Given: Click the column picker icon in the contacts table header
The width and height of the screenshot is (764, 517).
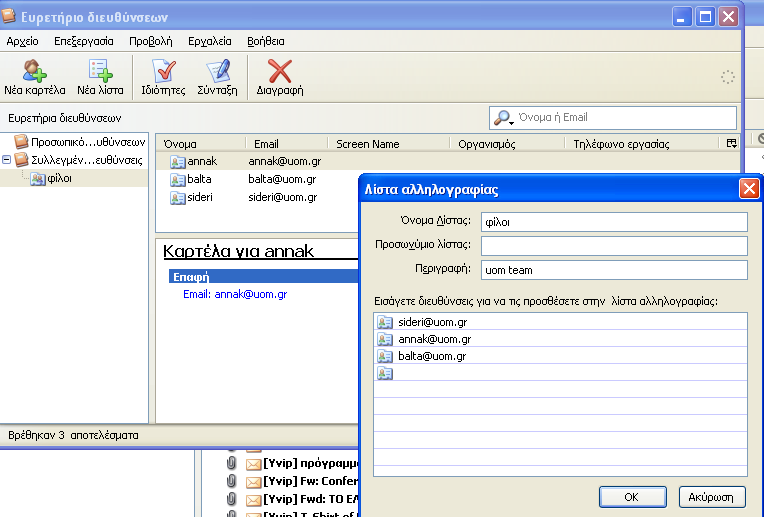Looking at the screenshot, I should 731,143.
